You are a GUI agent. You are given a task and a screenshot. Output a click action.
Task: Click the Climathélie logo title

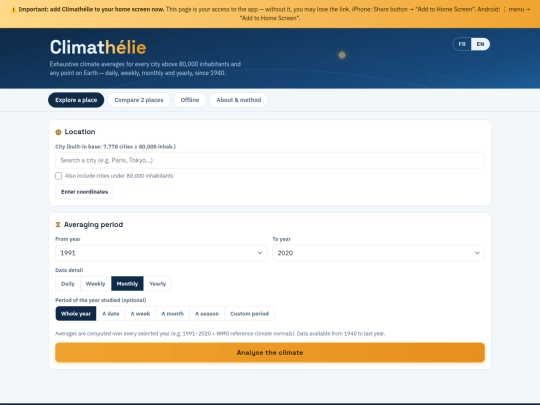click(98, 47)
